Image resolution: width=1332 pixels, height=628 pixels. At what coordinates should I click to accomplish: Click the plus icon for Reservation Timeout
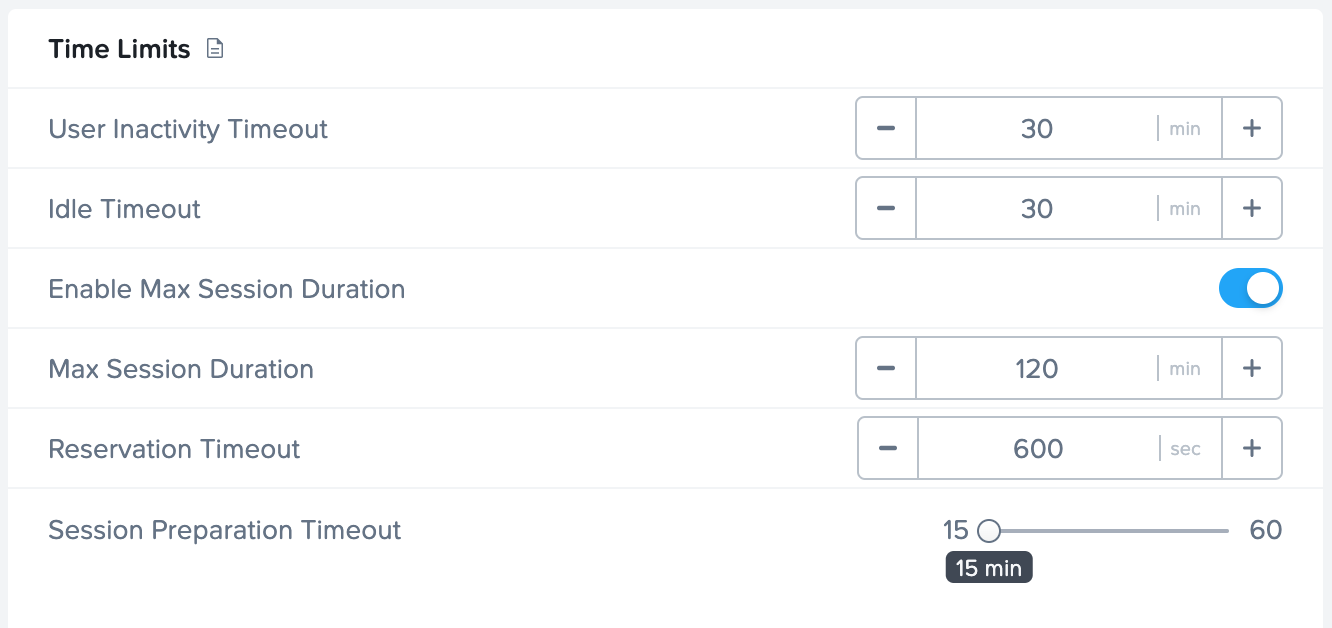click(1252, 448)
